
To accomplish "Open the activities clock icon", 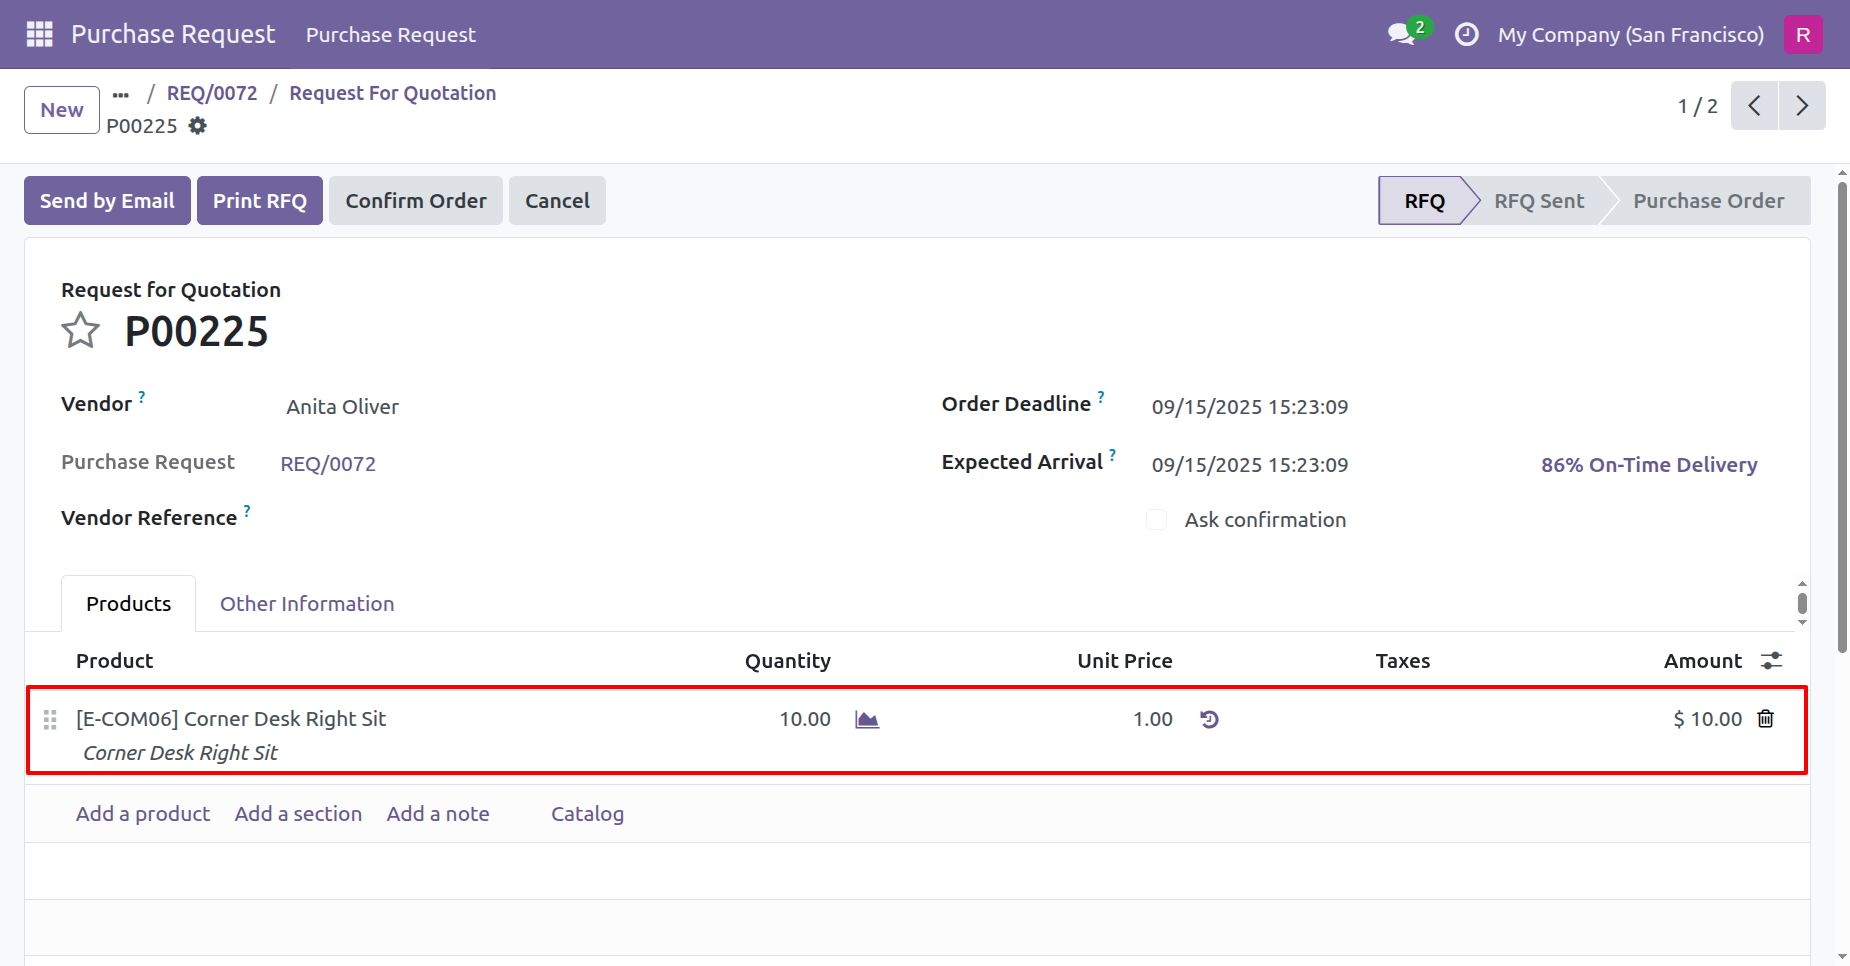I will 1466,35.
